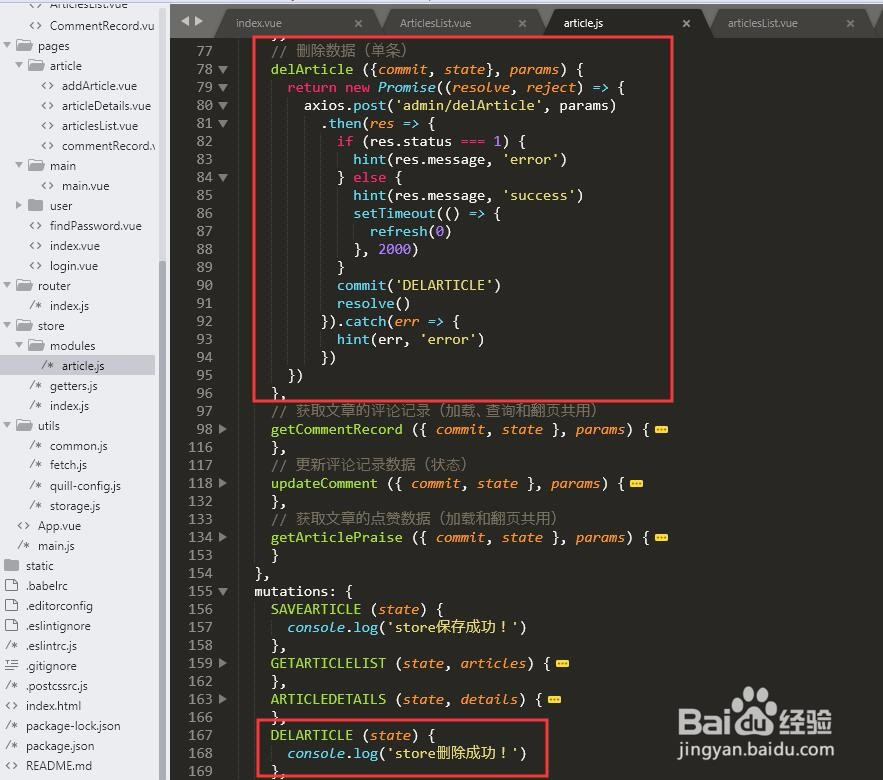The width and height of the screenshot is (883, 780).
Task: Unfold ARTICLEDETAILS at line 163
Action: [x=223, y=699]
